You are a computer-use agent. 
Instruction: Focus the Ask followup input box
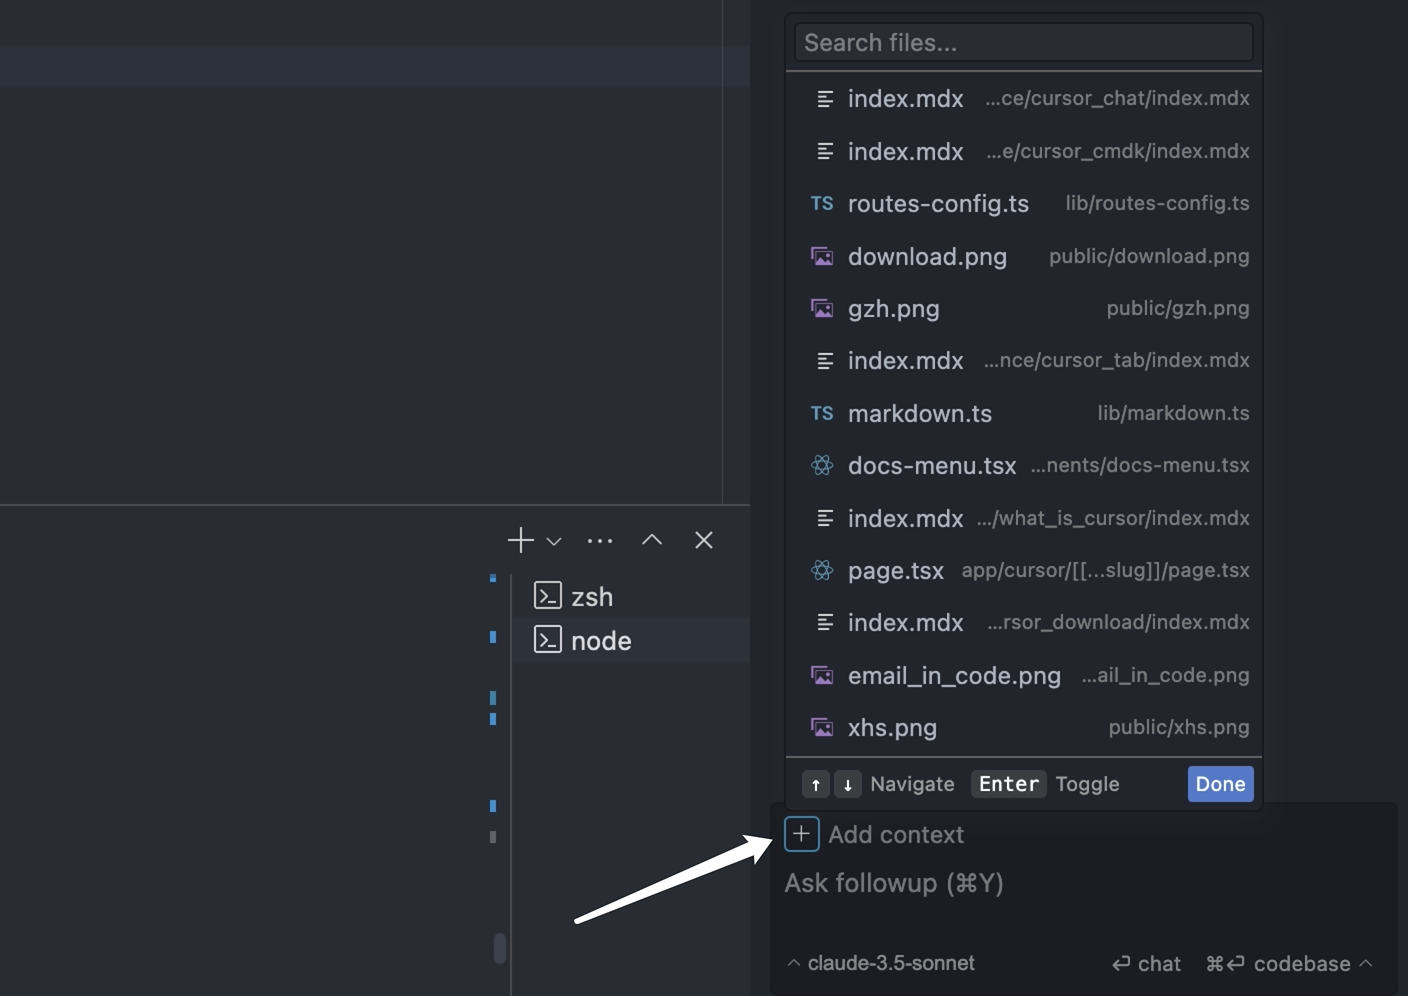coord(1084,884)
